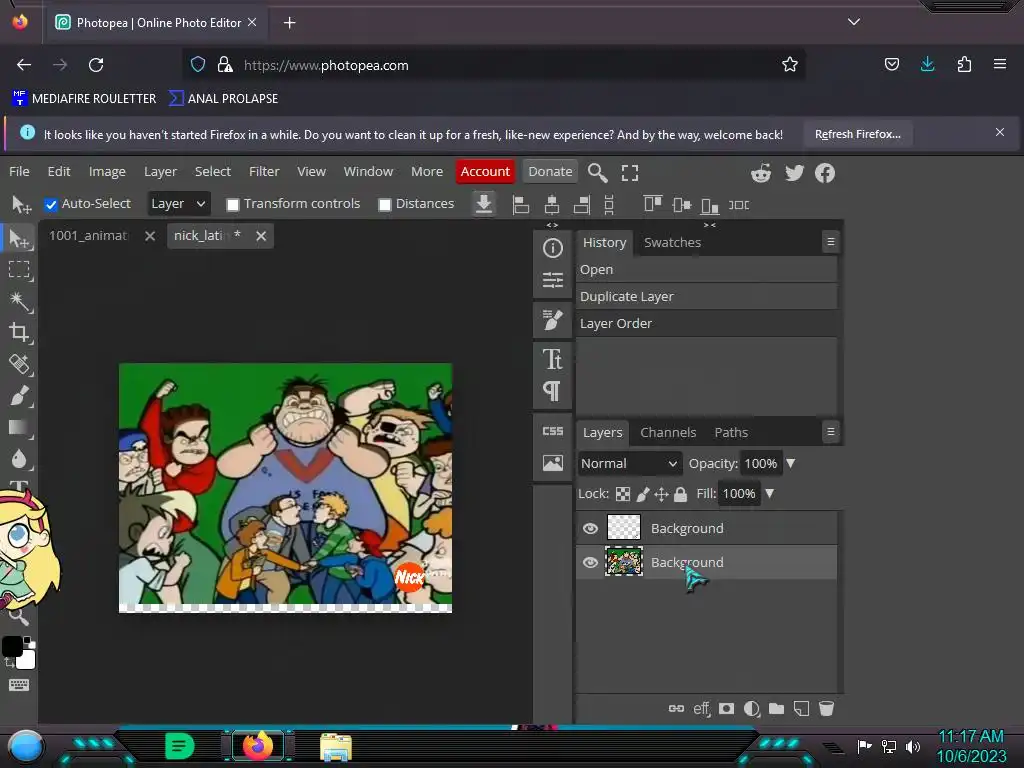Open the on-screen keyboard icon
Image resolution: width=1024 pixels, height=768 pixels.
coord(18,684)
